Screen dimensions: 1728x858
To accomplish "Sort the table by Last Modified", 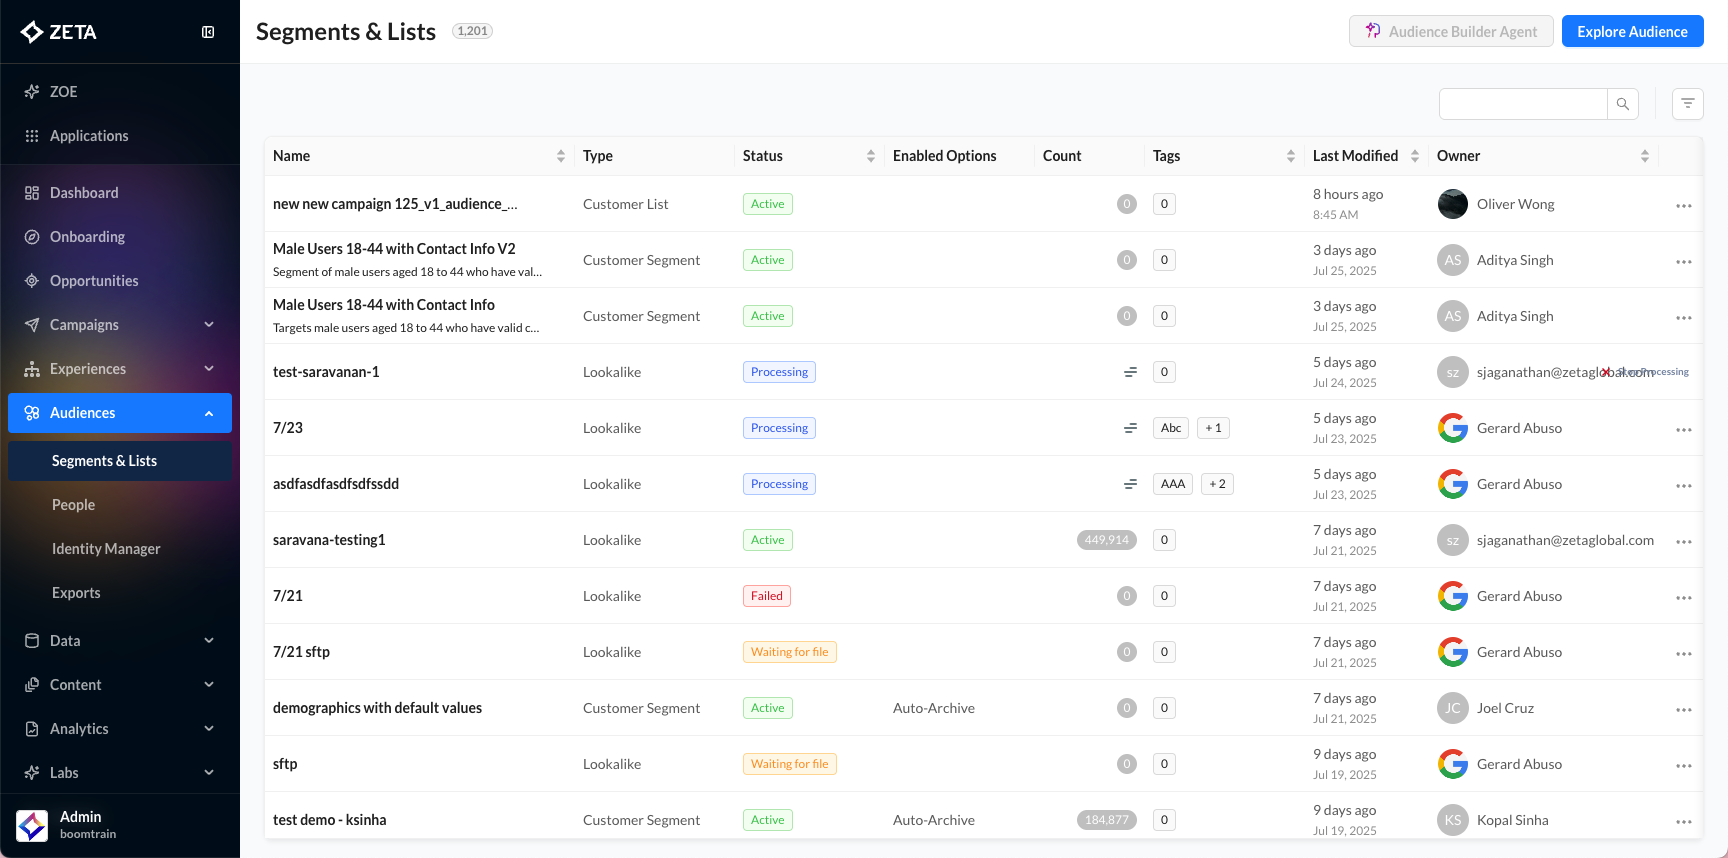I will point(1414,156).
